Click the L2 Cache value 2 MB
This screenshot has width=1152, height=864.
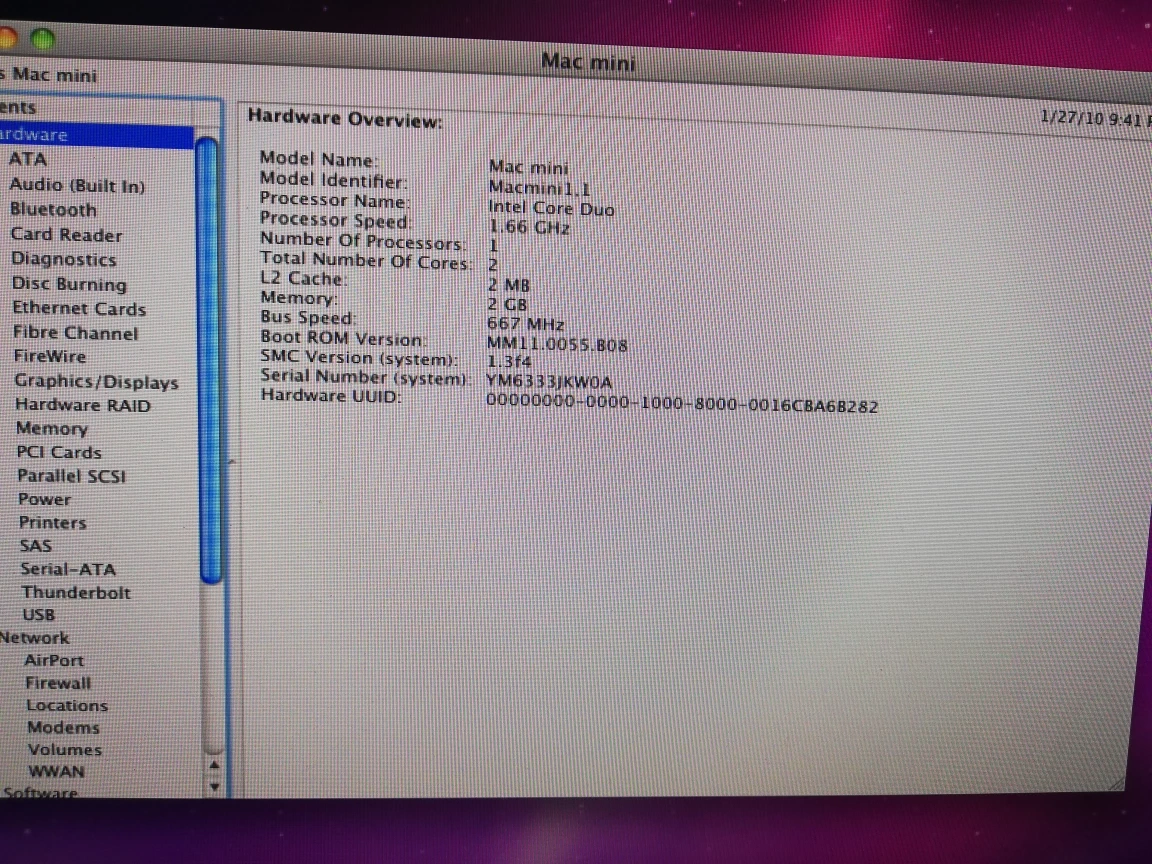click(x=508, y=284)
